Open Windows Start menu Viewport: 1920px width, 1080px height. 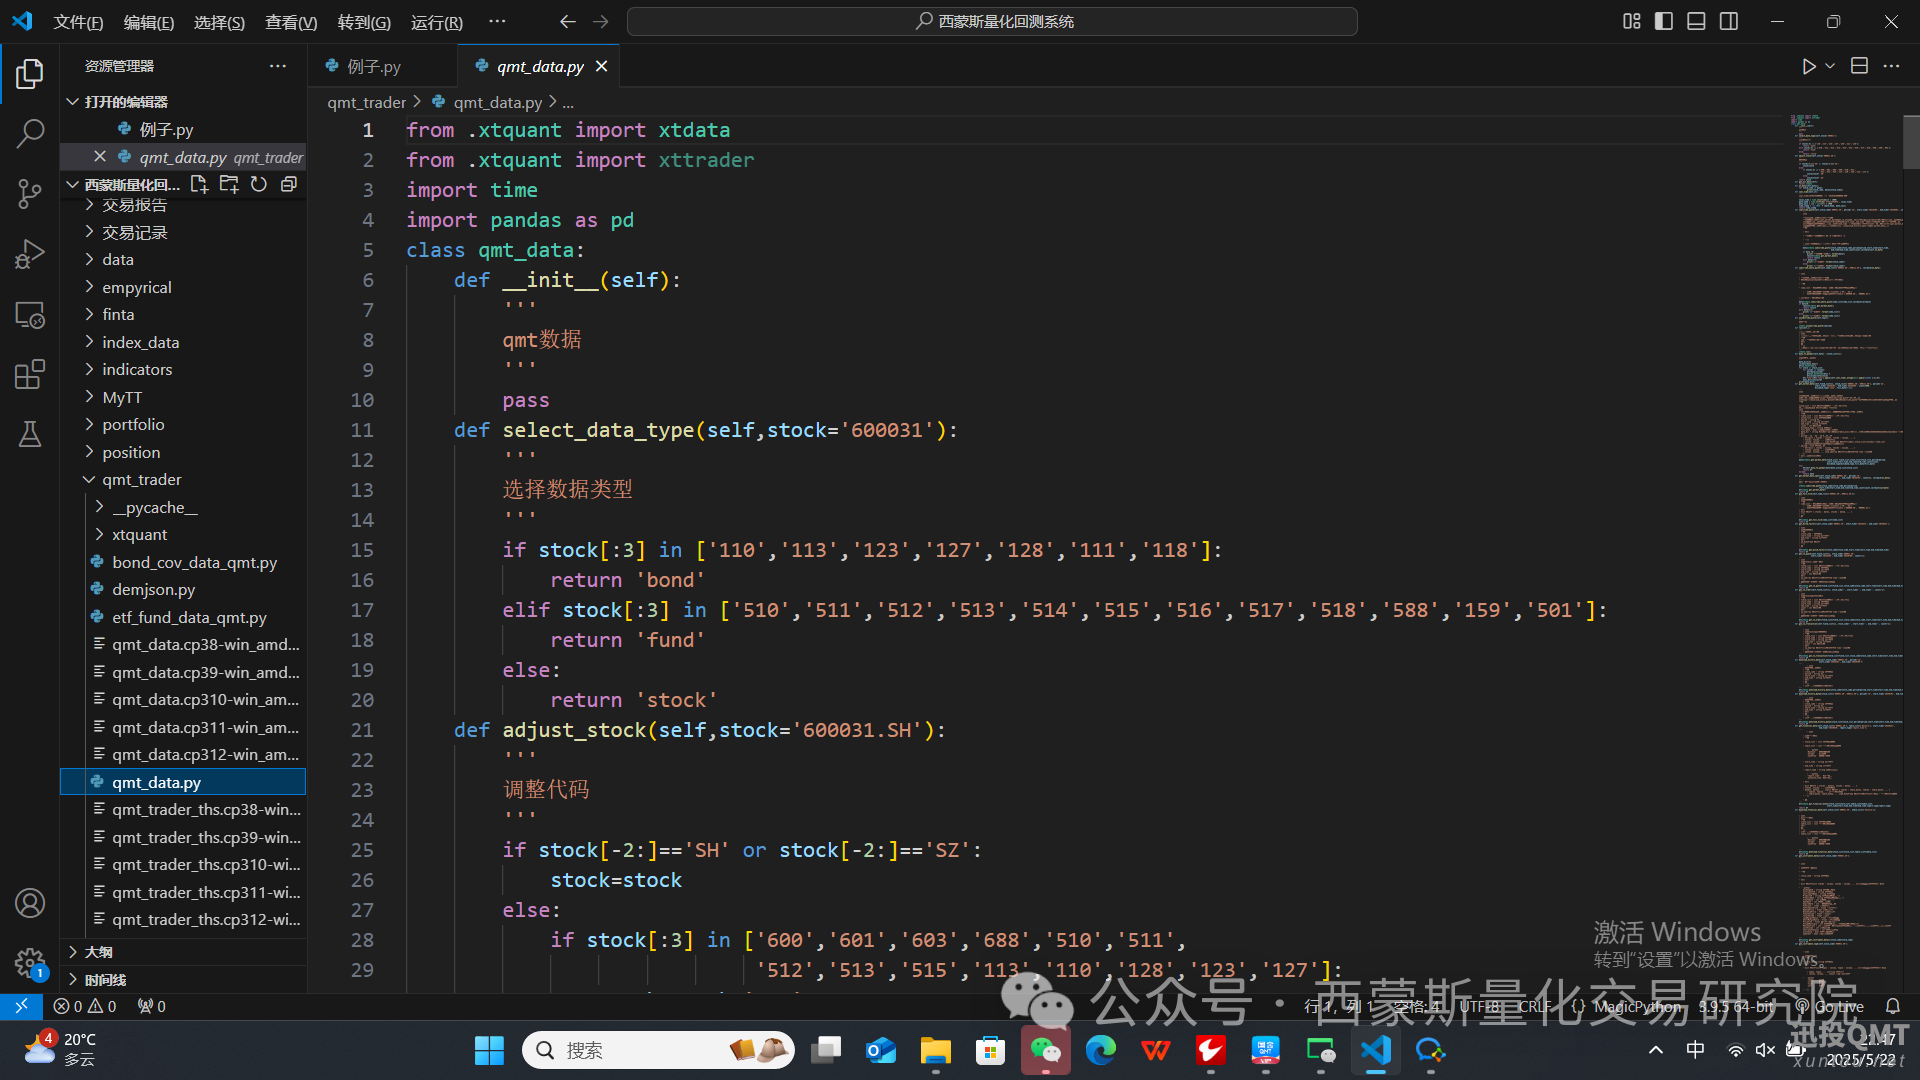point(489,1050)
